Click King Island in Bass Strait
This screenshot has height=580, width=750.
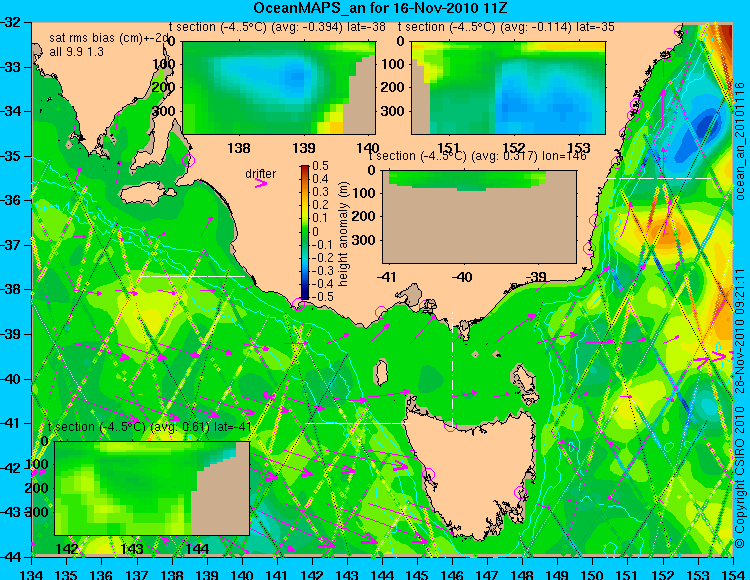[x=381, y=372]
